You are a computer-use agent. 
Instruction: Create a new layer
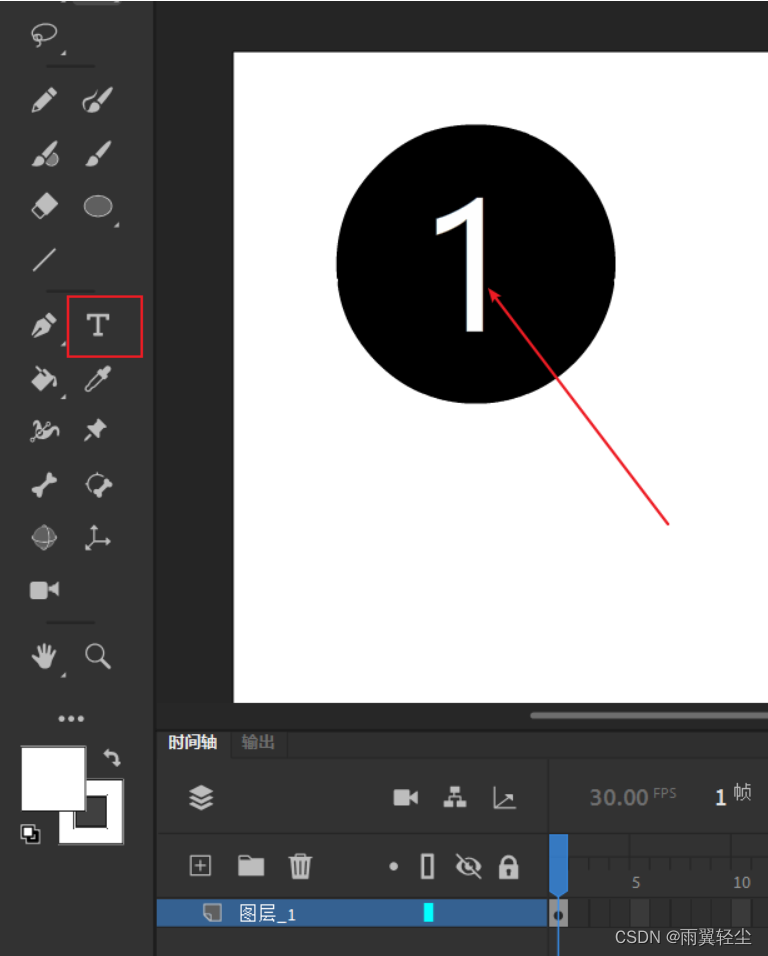point(201,866)
